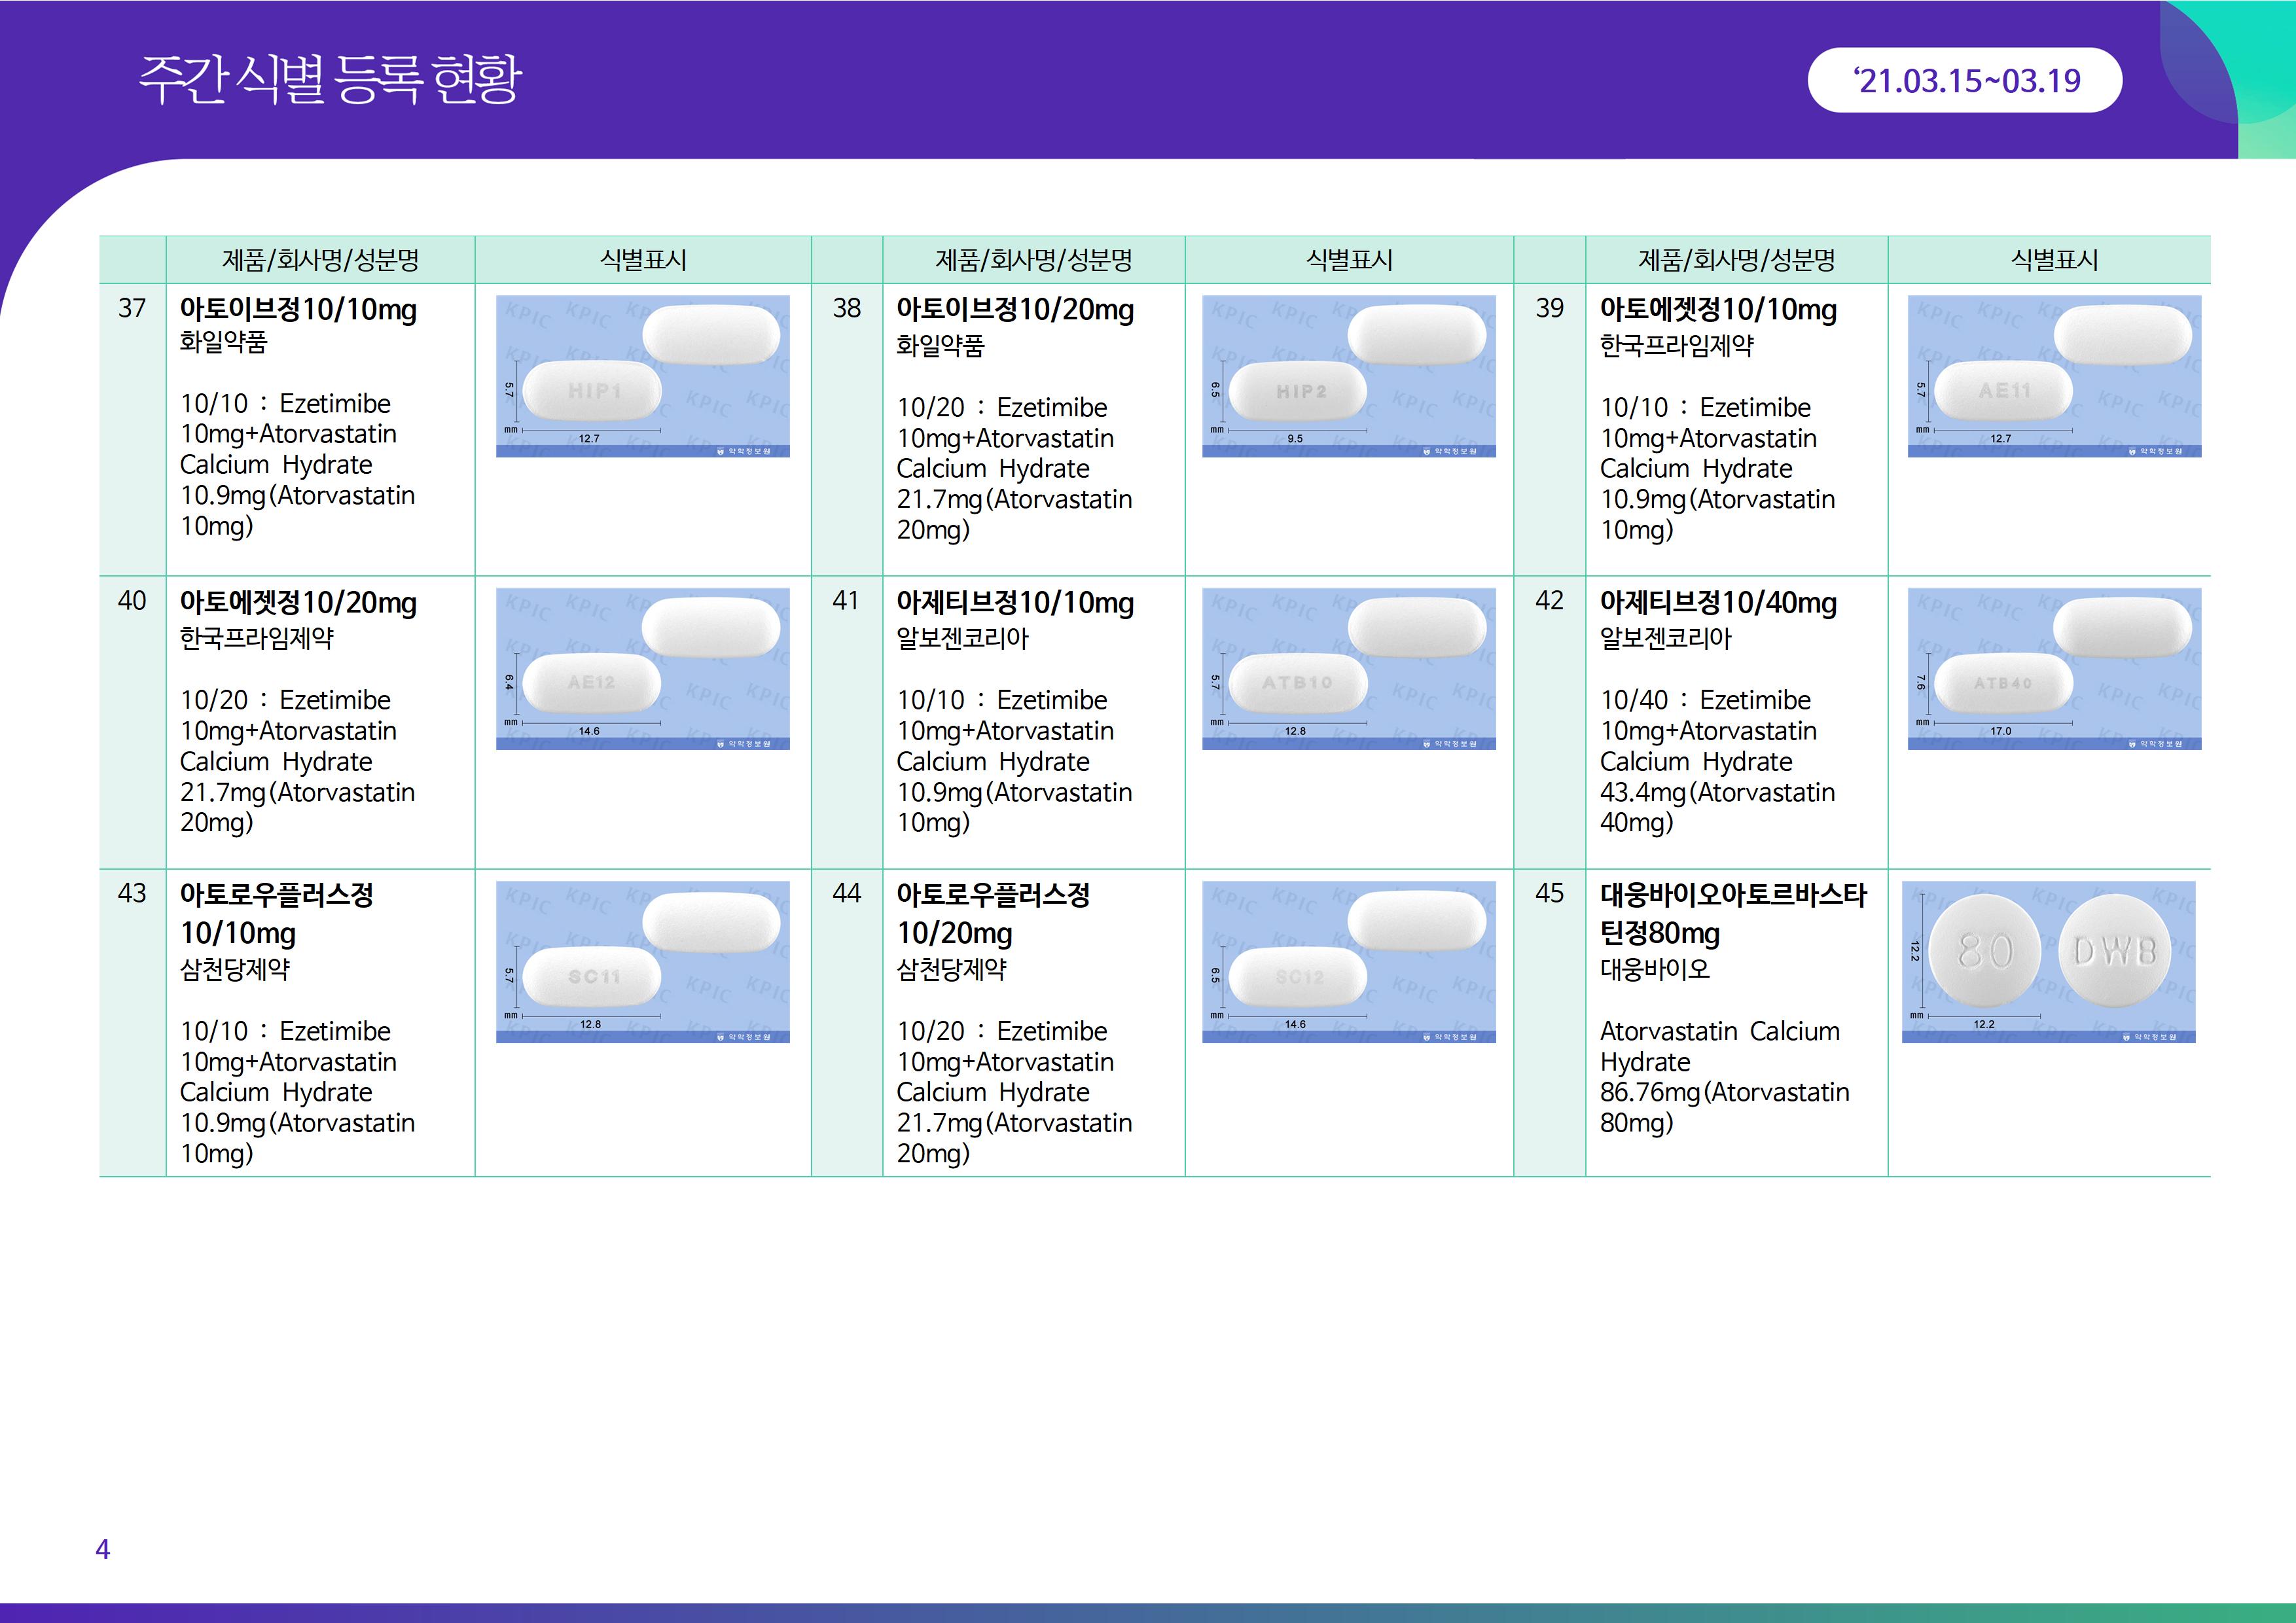
Task: Click the ATB10 pill identification image
Action: pyautogui.click(x=1348, y=668)
